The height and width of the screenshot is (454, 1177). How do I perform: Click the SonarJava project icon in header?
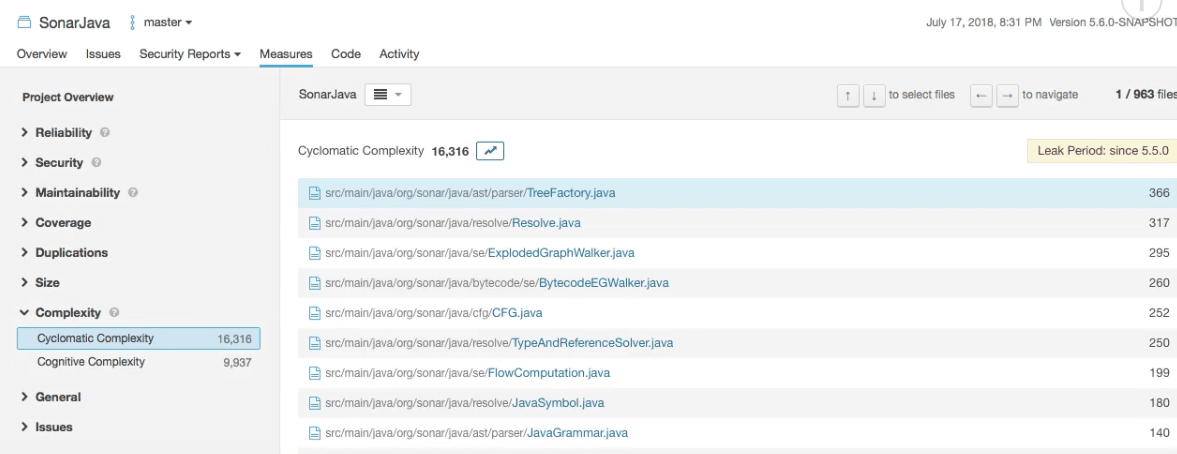24,23
